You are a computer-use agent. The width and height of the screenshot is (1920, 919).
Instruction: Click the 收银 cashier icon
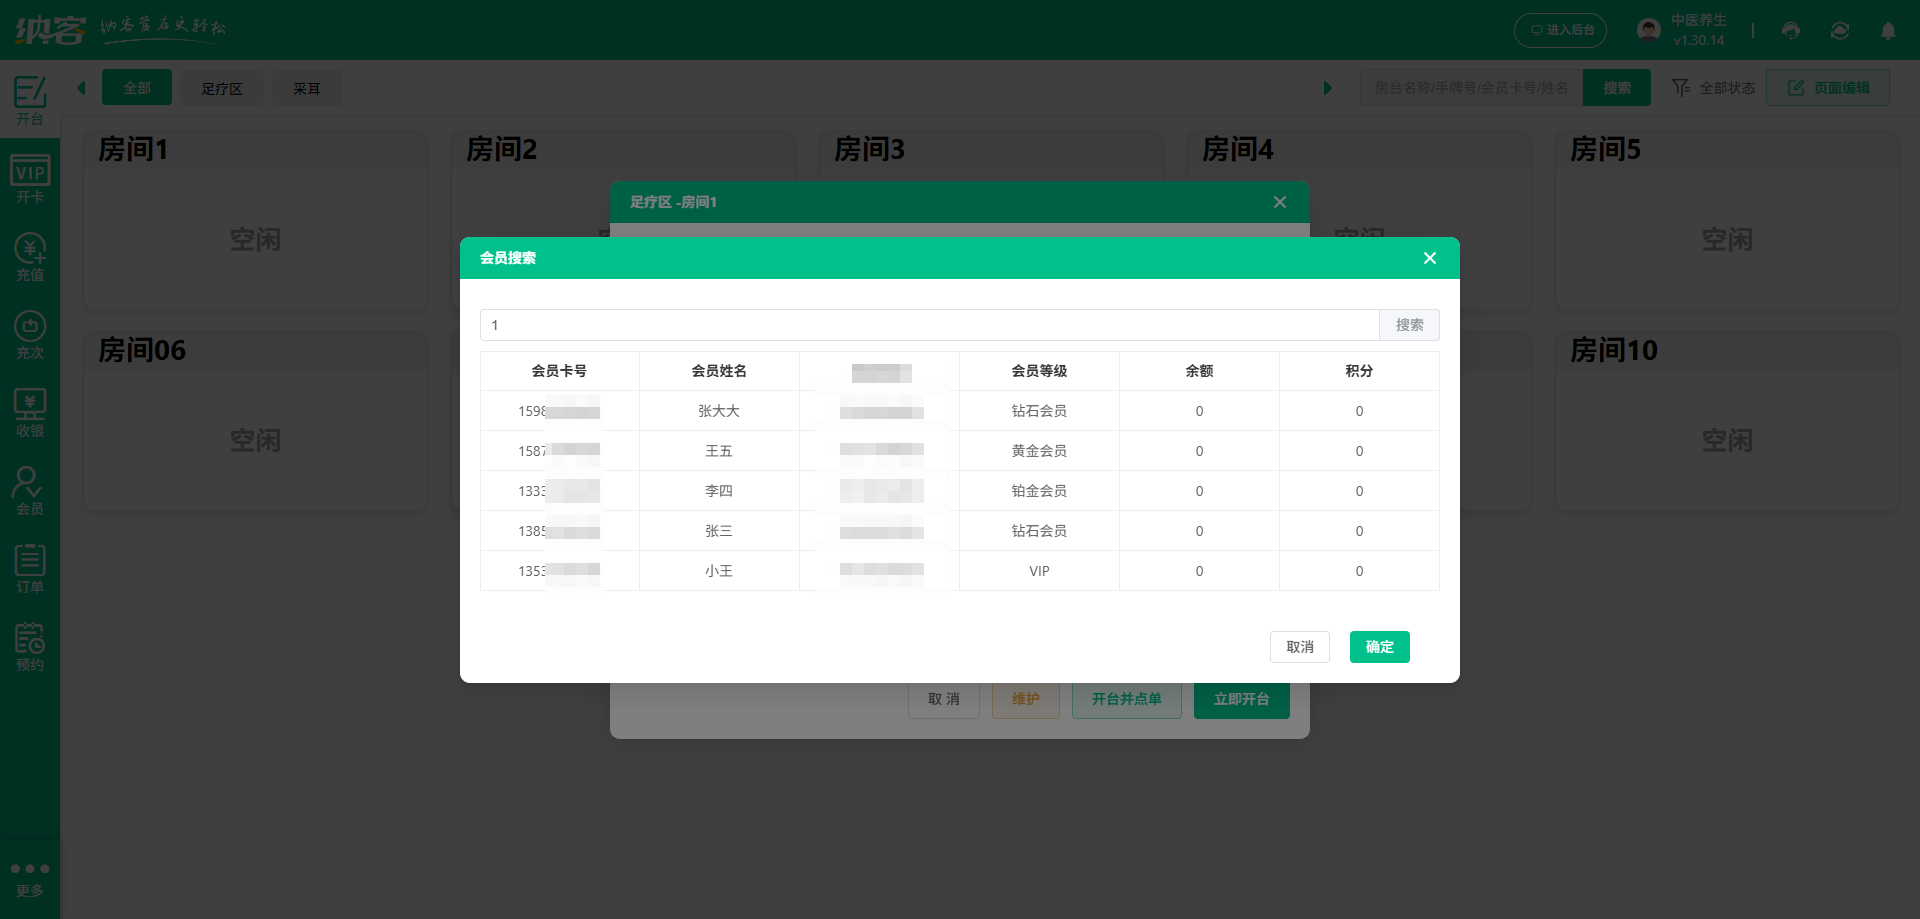coord(30,412)
